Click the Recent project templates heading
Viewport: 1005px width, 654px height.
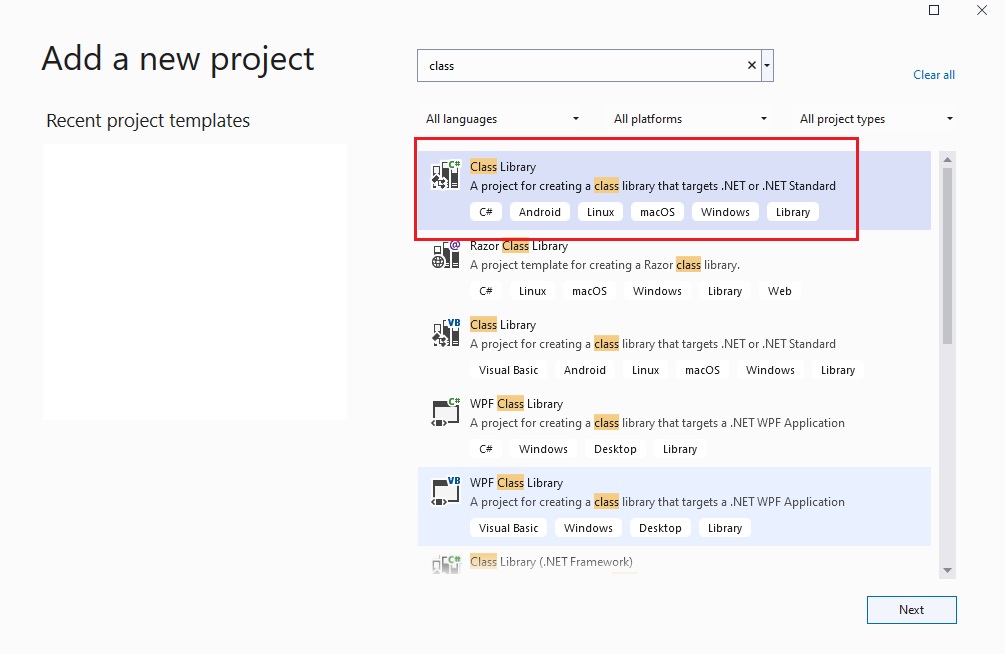148,121
